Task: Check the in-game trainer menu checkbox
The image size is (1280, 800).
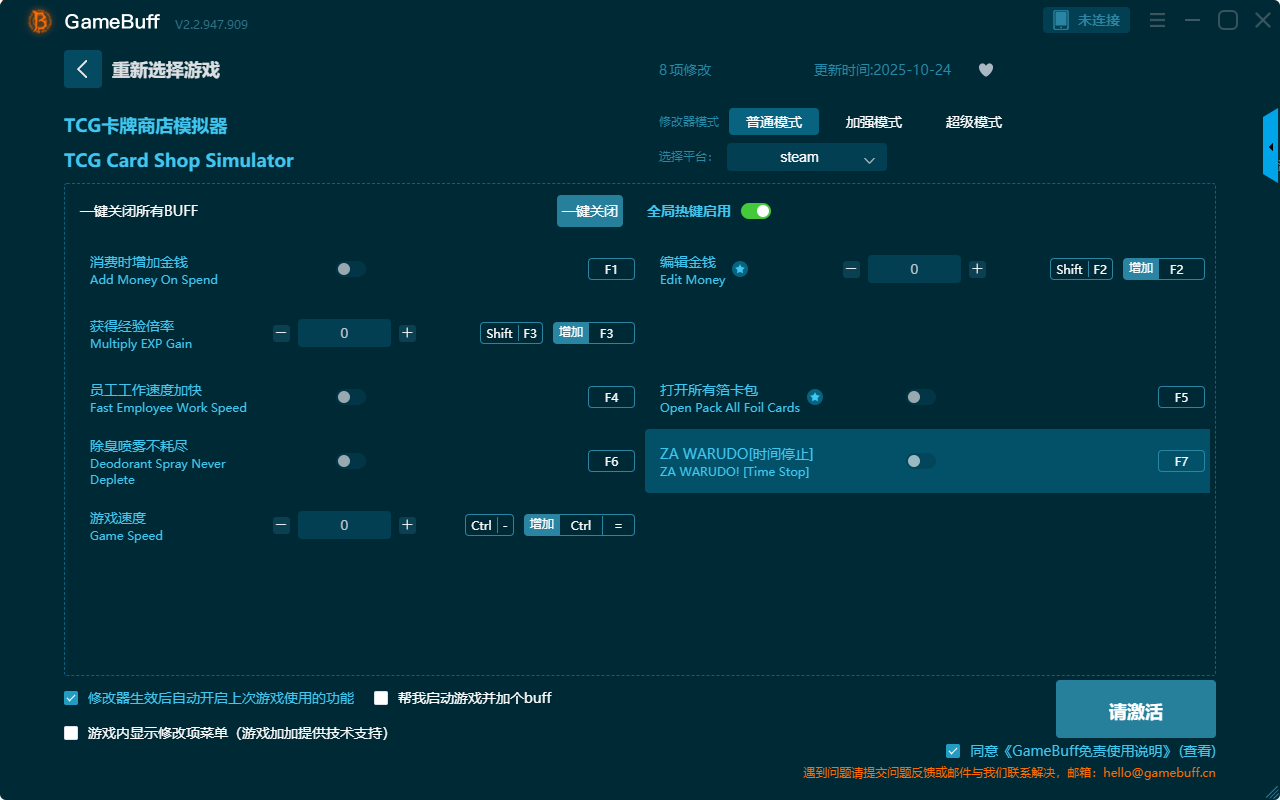Action: [x=71, y=733]
